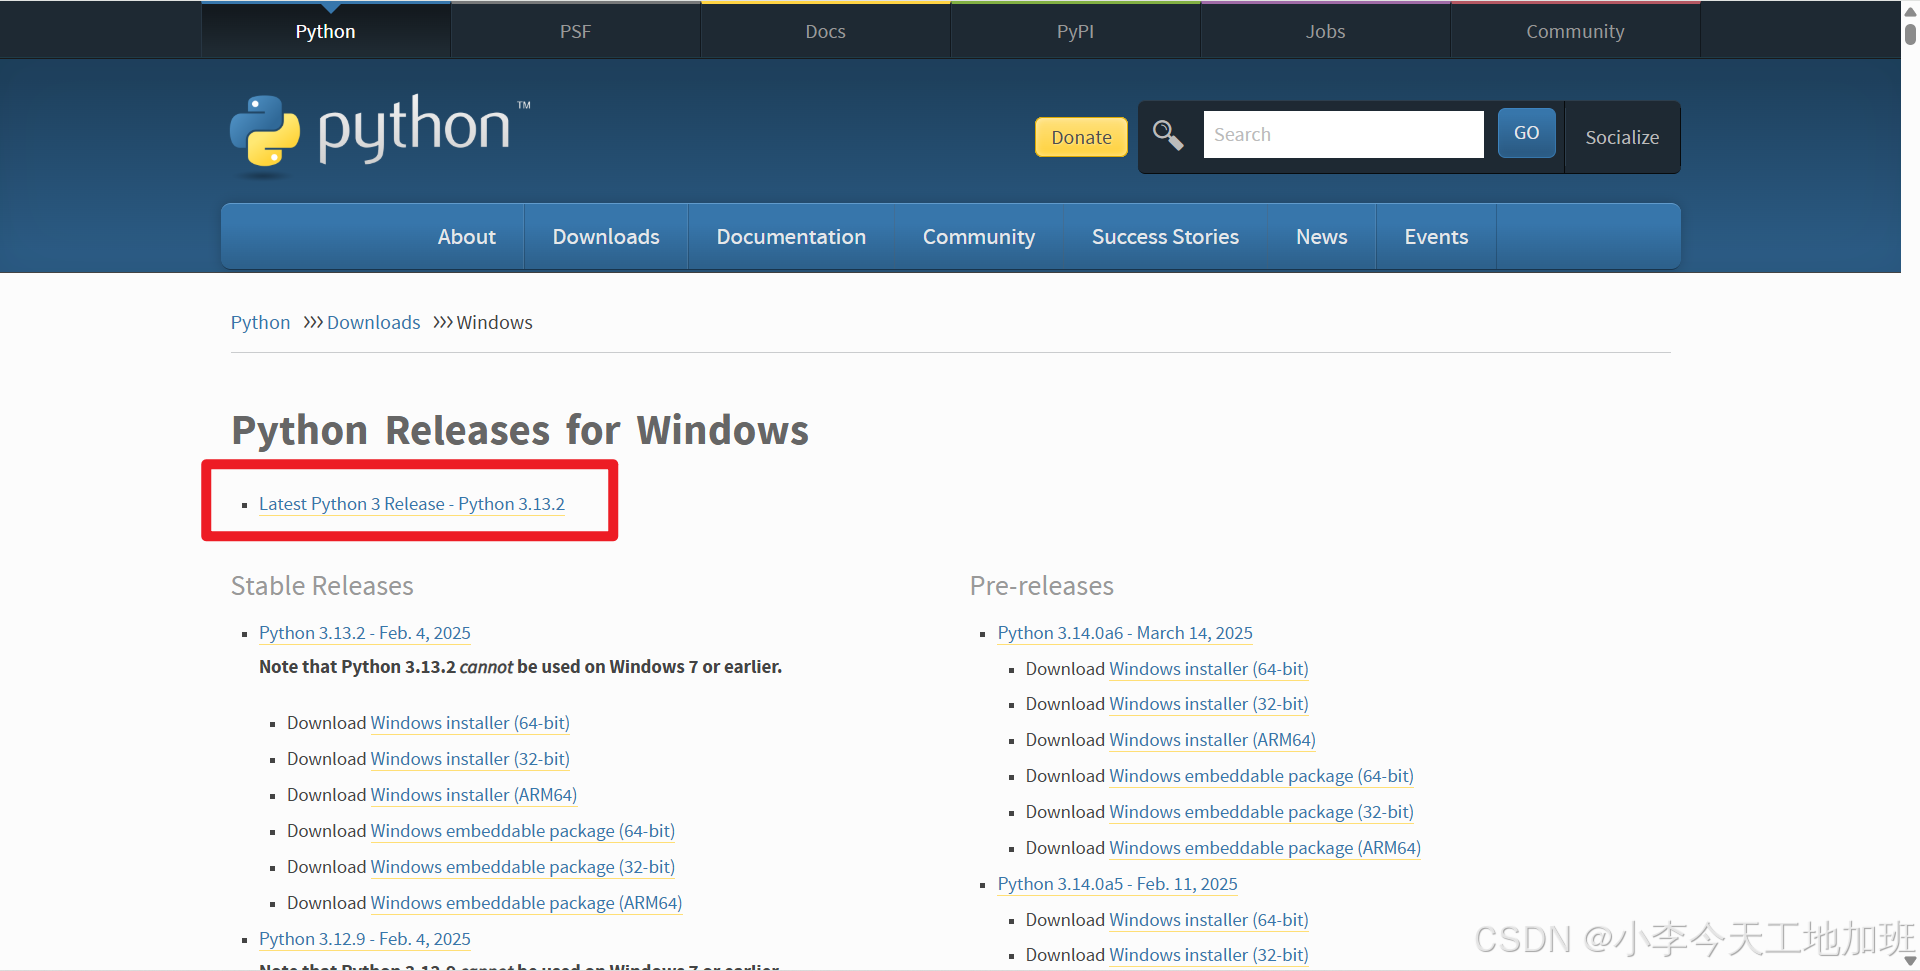
Task: Download 3.13.2 Windows installer (32-bit)
Action: tap(470, 759)
